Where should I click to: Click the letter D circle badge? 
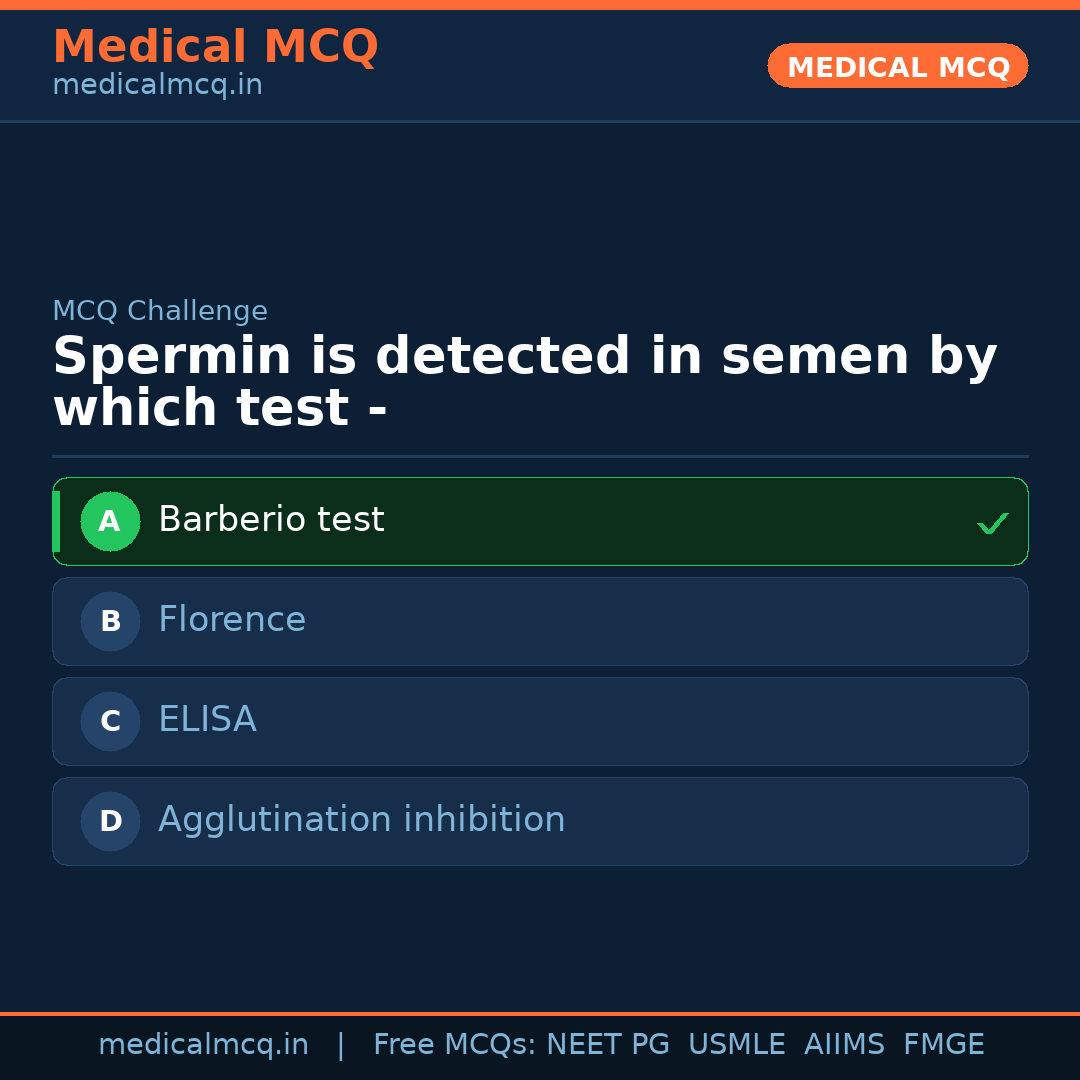coord(110,821)
